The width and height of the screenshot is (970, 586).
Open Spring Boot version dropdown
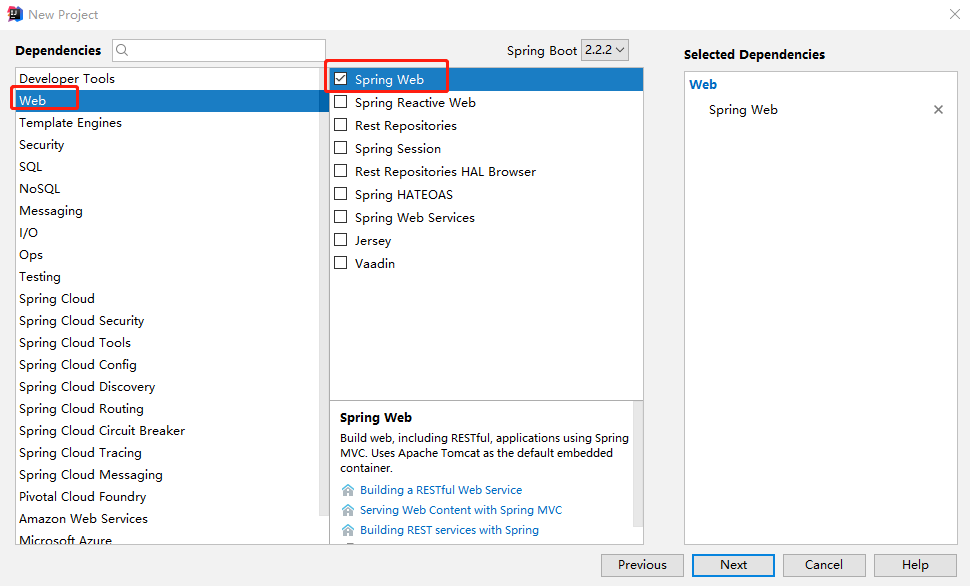(x=605, y=50)
